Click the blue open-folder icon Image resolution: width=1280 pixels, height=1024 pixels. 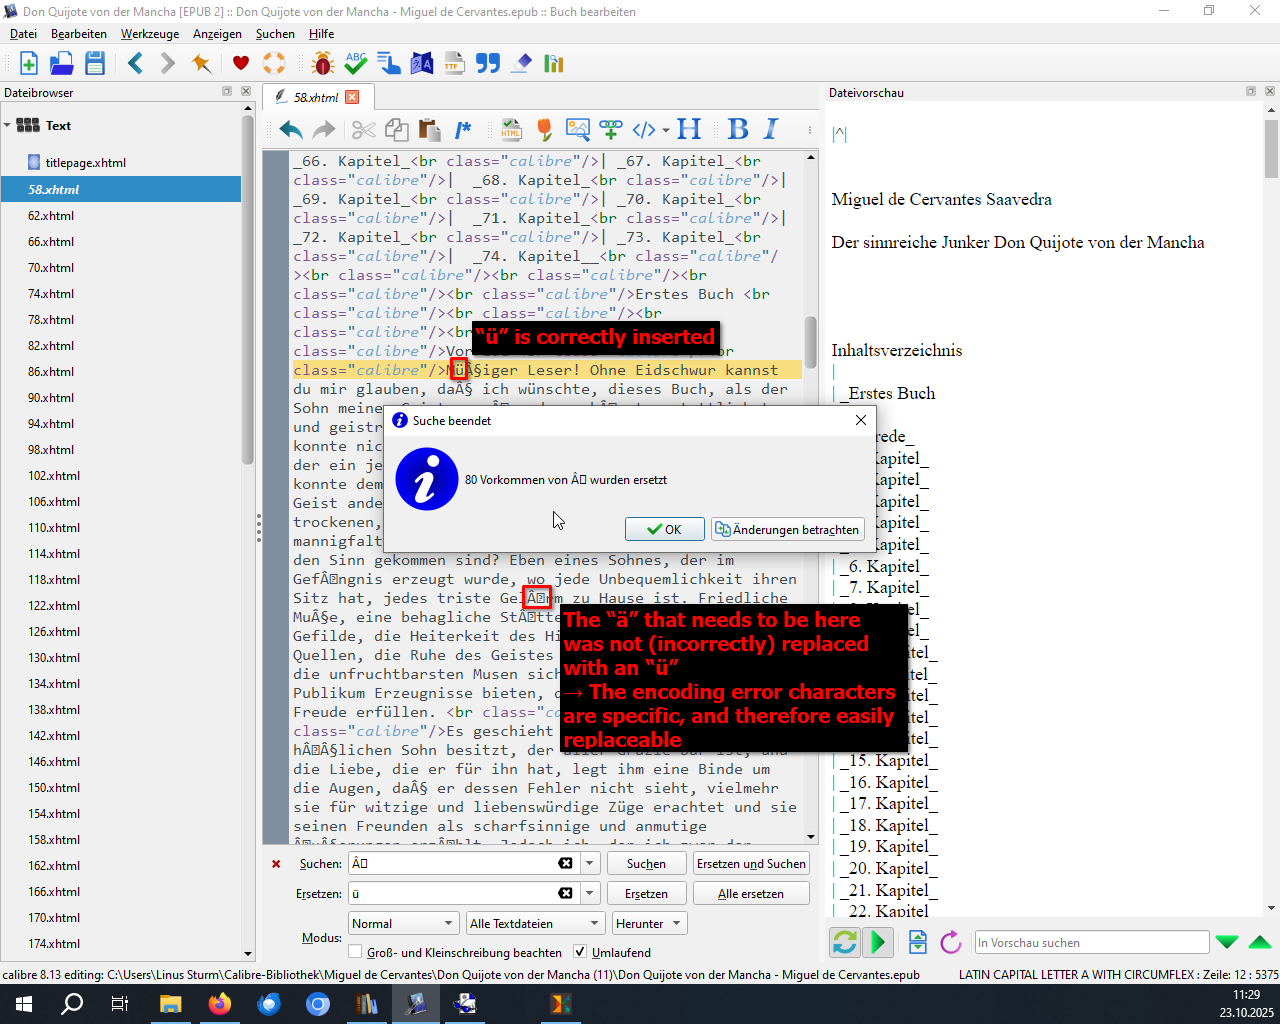[x=62, y=64]
